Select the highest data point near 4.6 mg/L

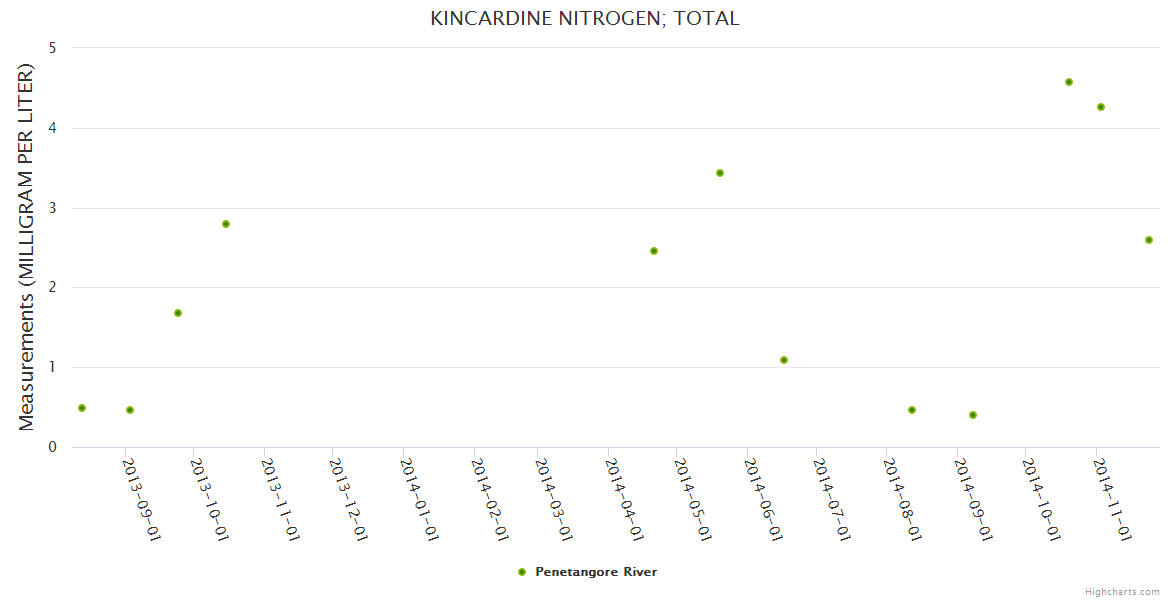pos(1069,82)
